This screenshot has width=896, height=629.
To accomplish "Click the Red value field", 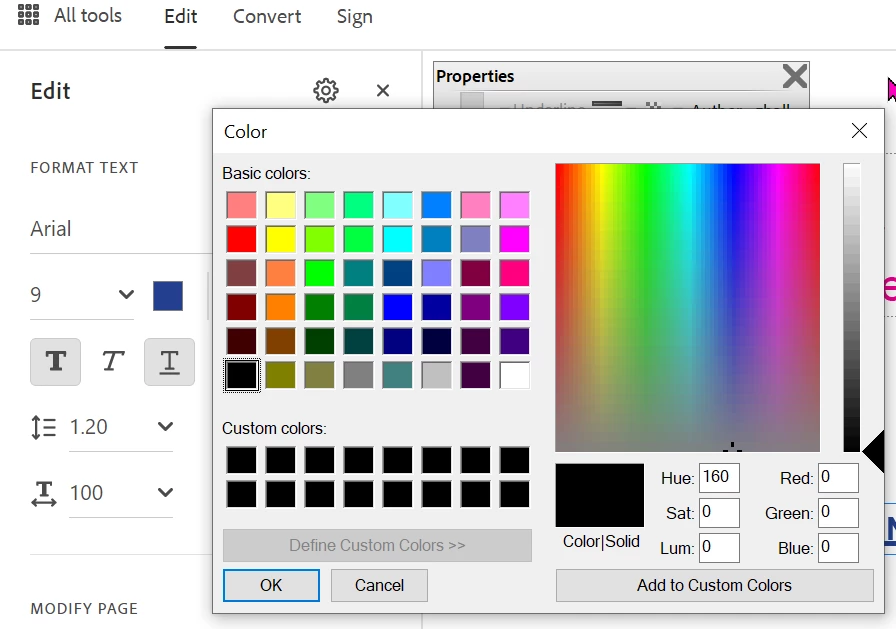I will [838, 478].
